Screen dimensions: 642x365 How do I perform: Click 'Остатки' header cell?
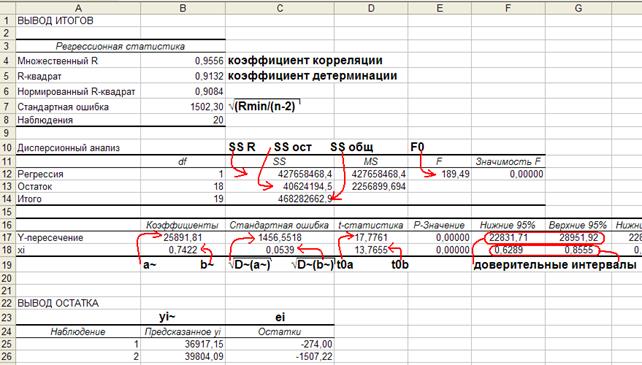point(280,332)
